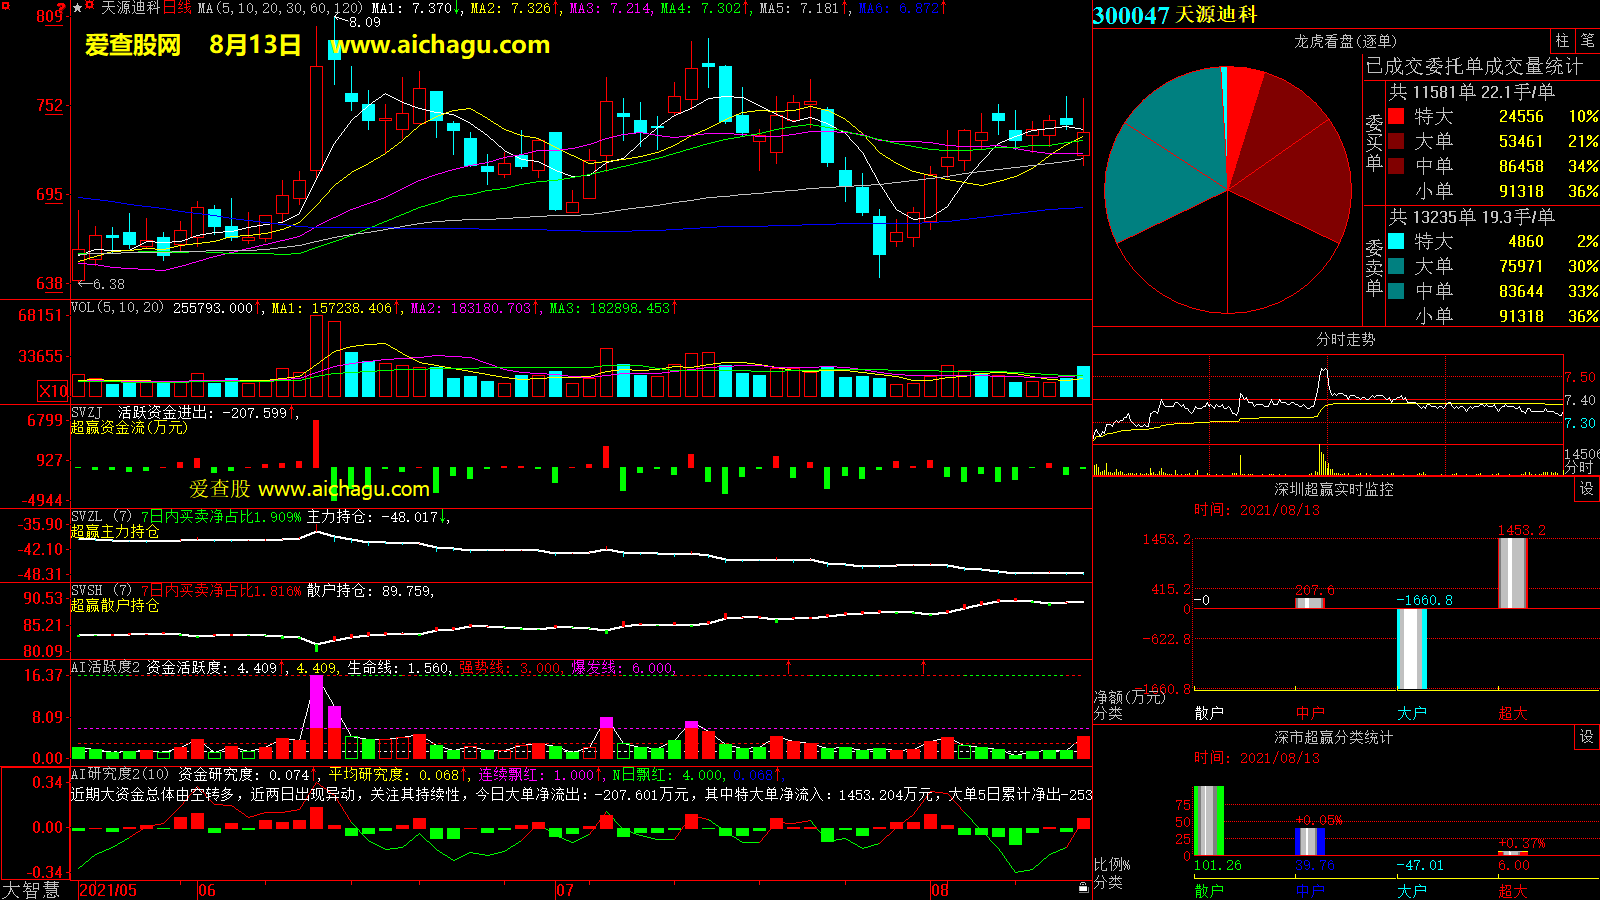The height and width of the screenshot is (900, 1600).
Task: Click the red gear icon in top-left corner
Action: tap(6, 8)
